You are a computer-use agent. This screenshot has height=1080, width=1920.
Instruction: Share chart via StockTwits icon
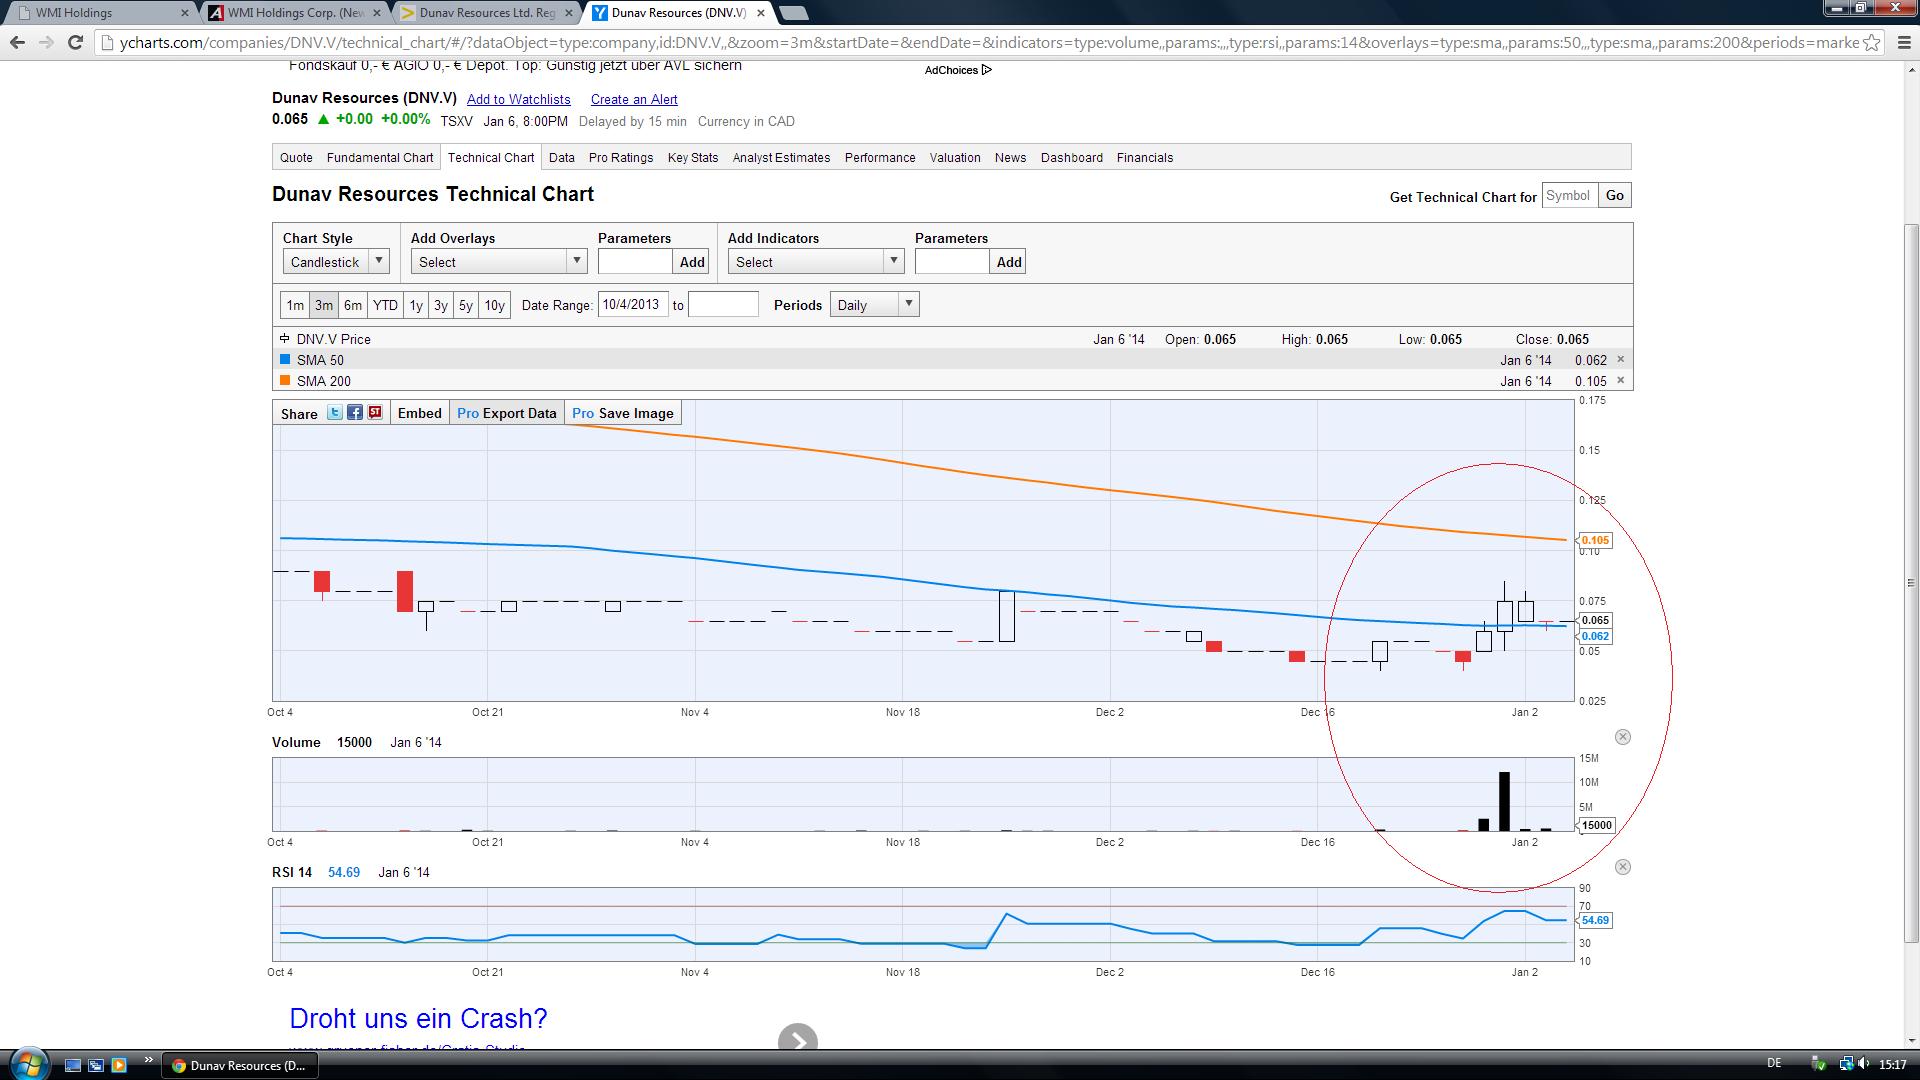click(375, 413)
